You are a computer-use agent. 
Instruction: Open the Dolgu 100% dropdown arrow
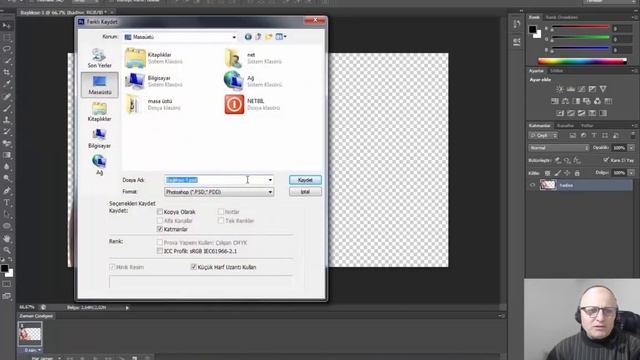click(x=631, y=173)
